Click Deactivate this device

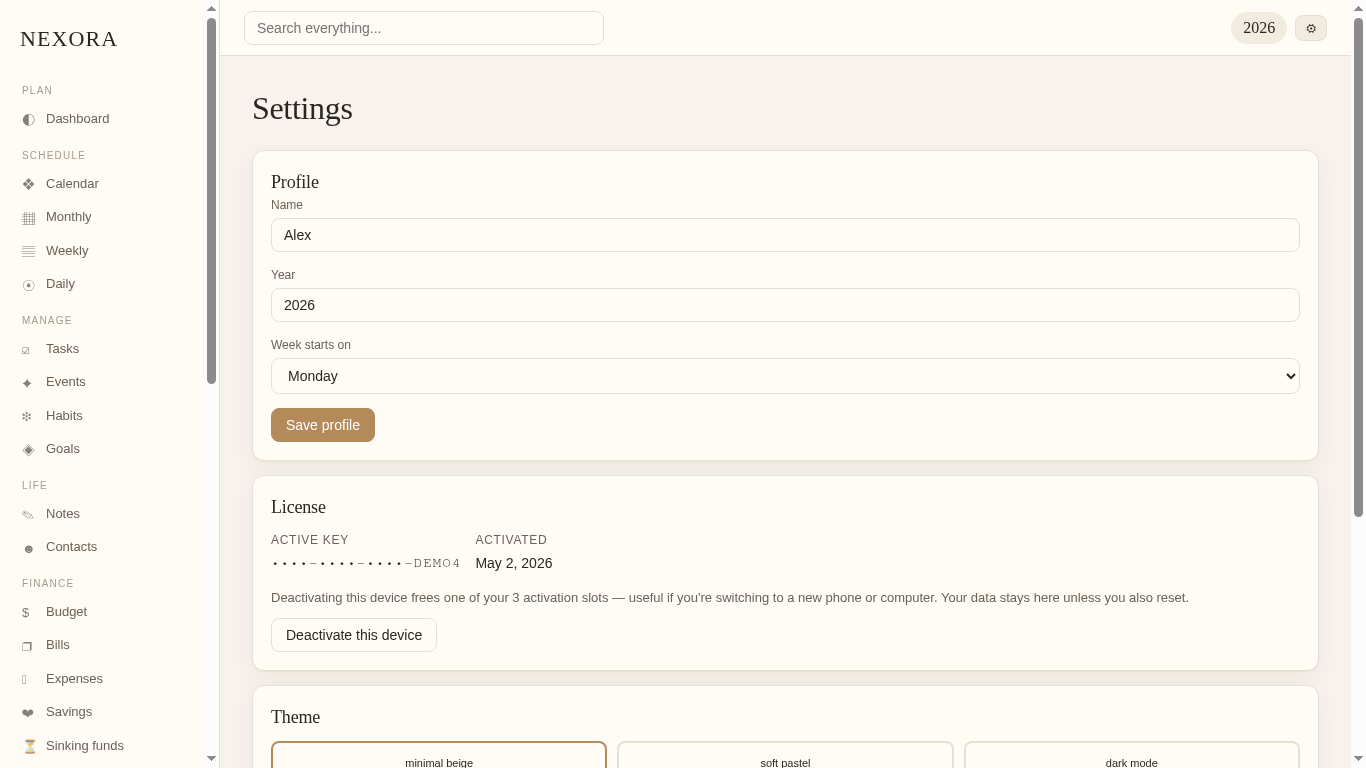pyautogui.click(x=354, y=635)
